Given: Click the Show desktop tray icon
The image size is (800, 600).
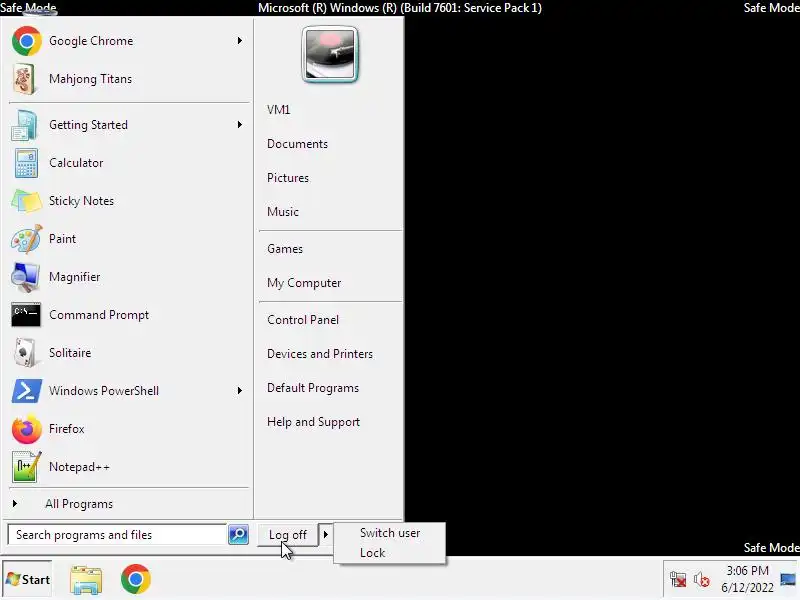Looking at the screenshot, I should [788, 580].
